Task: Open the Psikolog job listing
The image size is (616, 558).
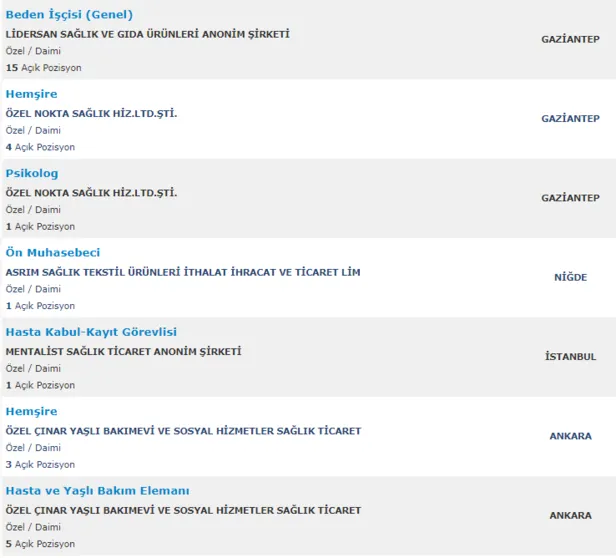Action: coord(32,173)
